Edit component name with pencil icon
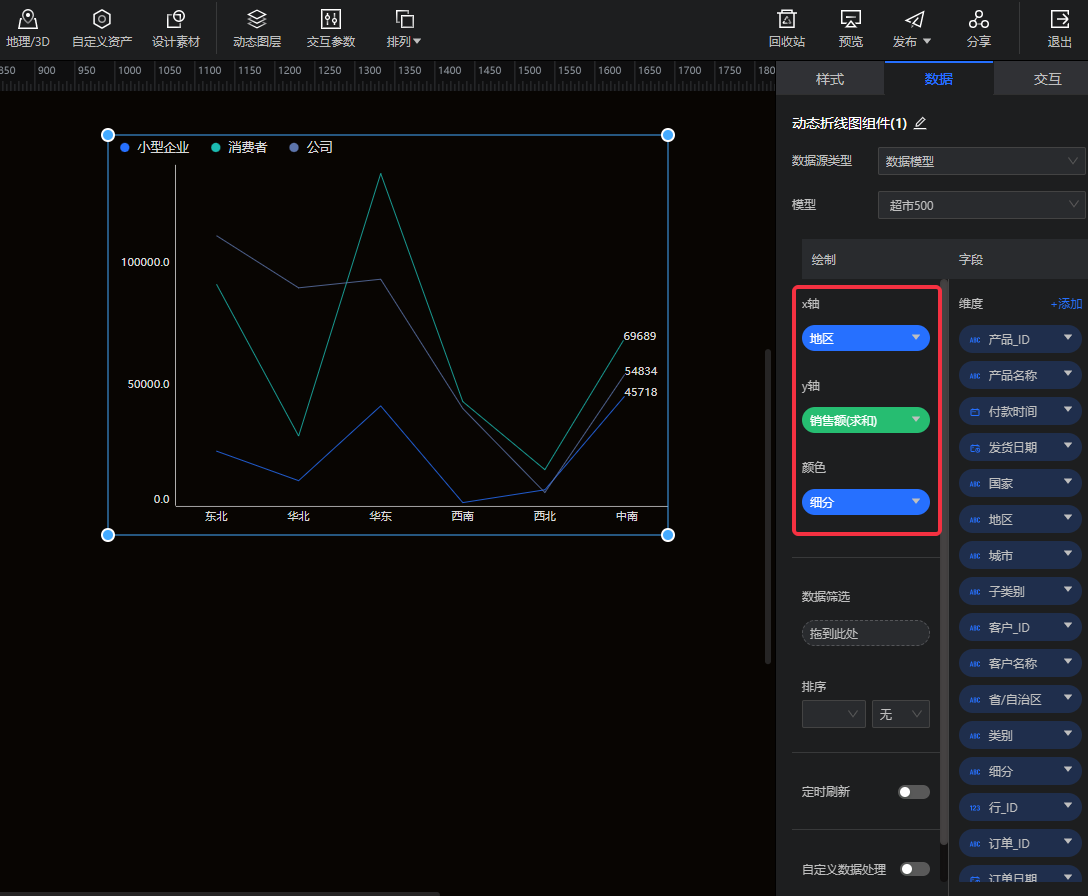This screenshot has width=1088, height=896. (x=920, y=123)
